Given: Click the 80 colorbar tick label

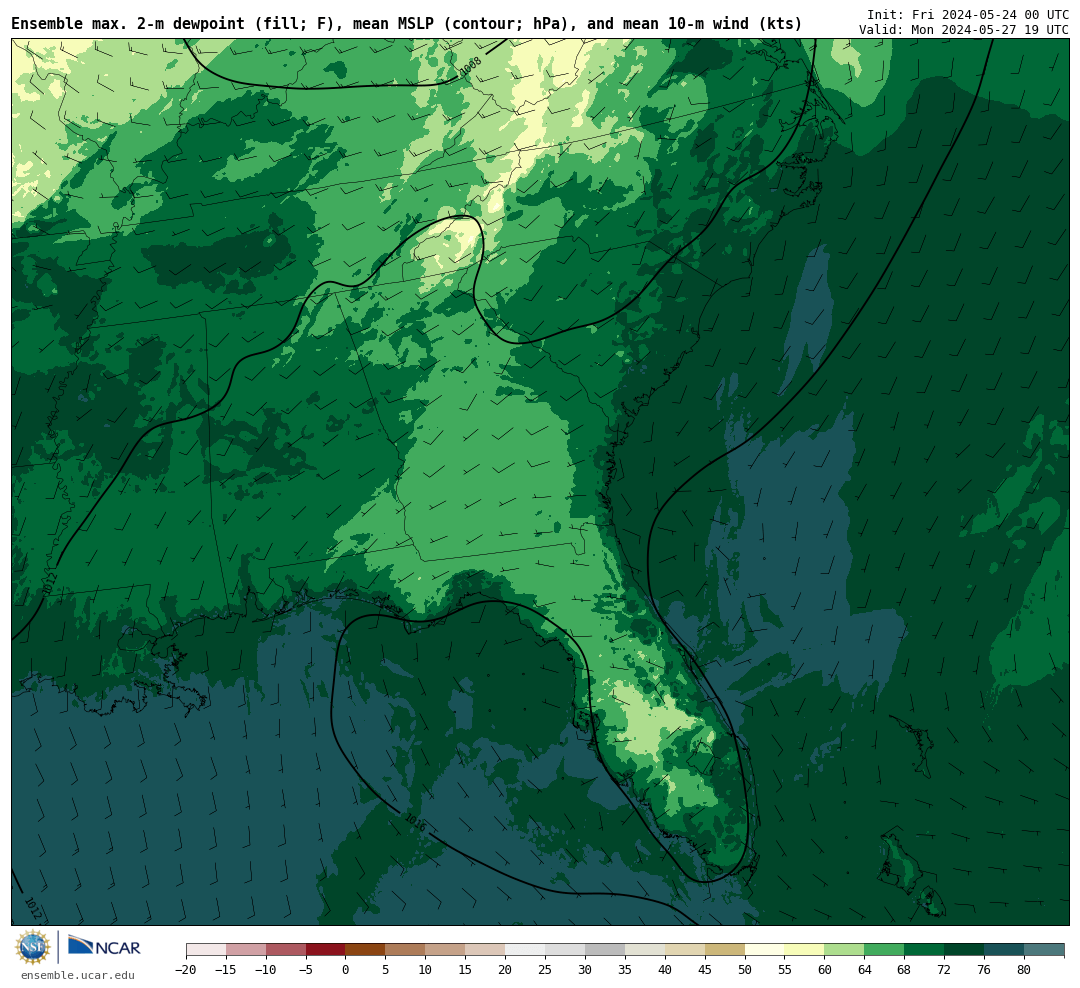Looking at the screenshot, I should pos(1024,970).
